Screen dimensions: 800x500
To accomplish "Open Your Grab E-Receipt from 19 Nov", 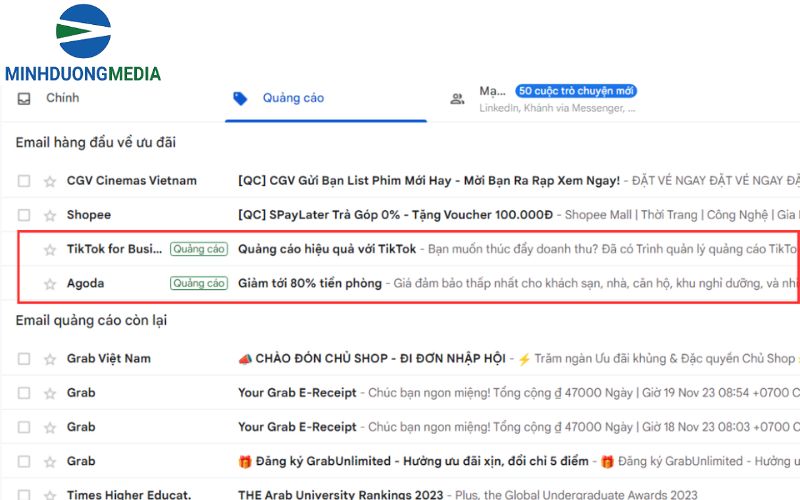I will [x=297, y=393].
